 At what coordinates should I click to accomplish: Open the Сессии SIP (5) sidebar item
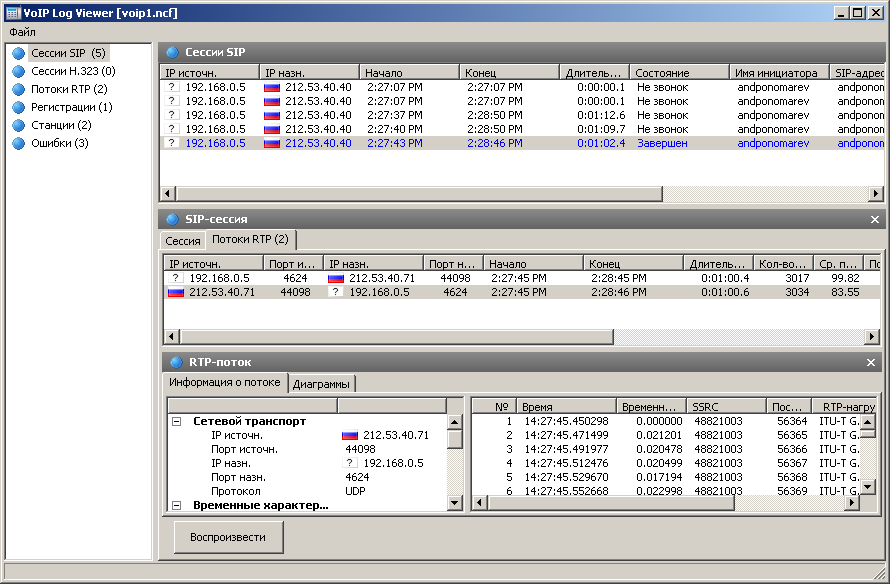(68, 53)
